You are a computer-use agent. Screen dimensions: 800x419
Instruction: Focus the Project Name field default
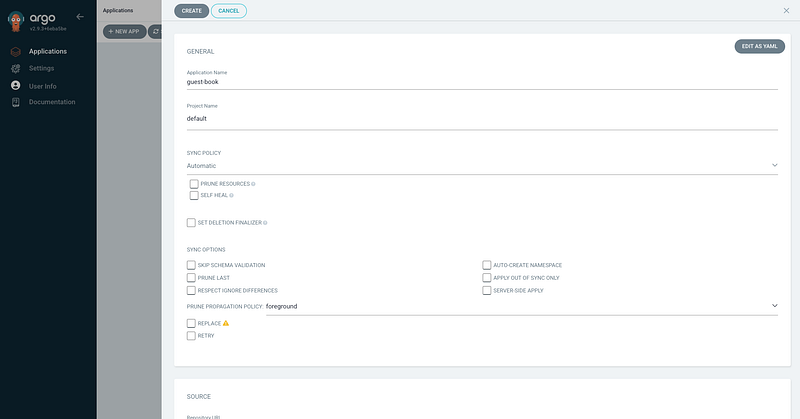coord(482,118)
